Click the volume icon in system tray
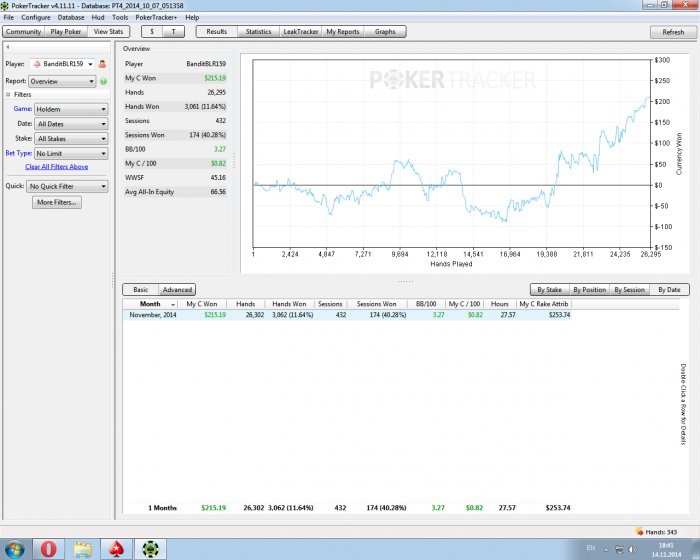This screenshot has height=560, width=700. pyautogui.click(x=632, y=549)
